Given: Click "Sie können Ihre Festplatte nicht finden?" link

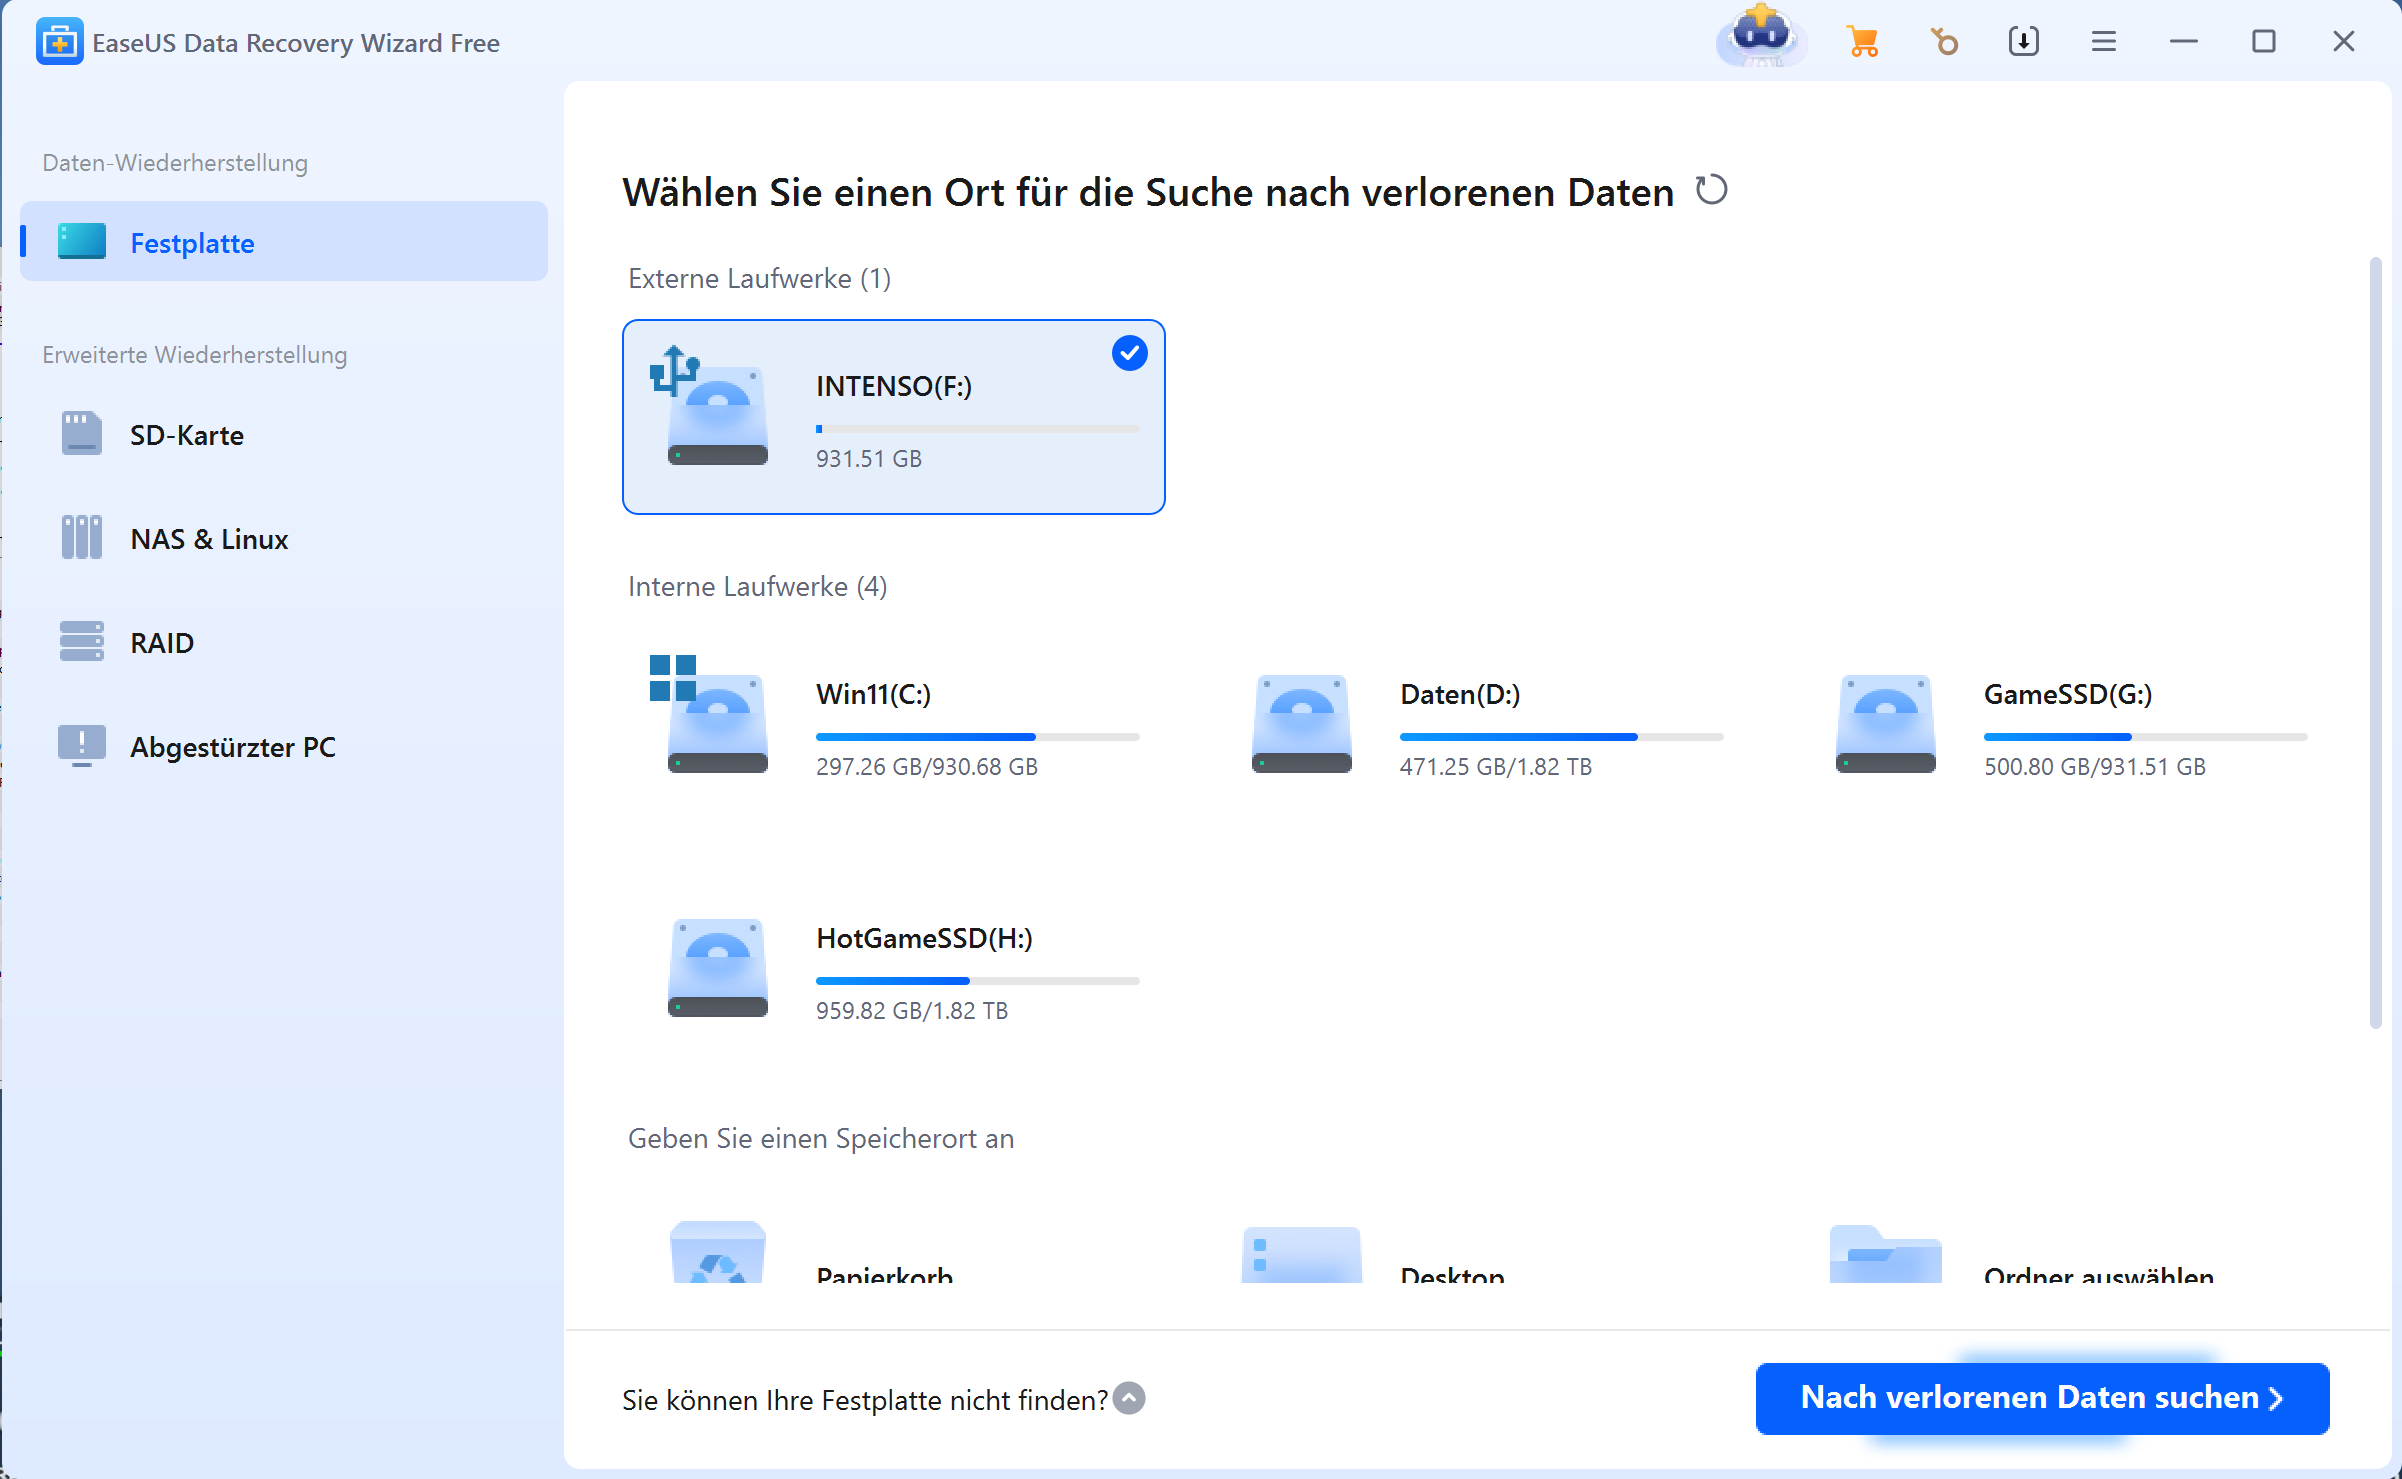Looking at the screenshot, I should click(864, 1400).
